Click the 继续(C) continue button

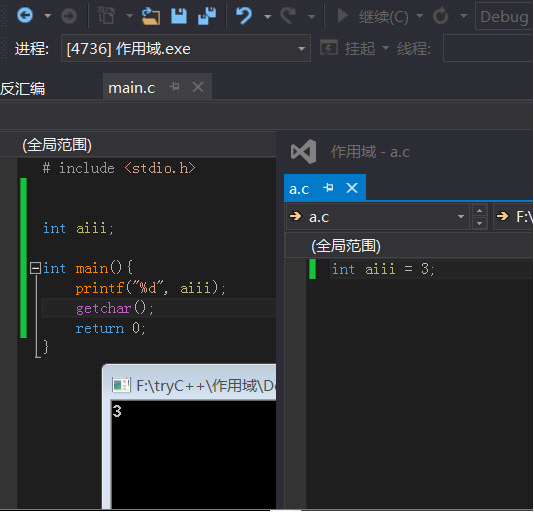pyautogui.click(x=373, y=16)
